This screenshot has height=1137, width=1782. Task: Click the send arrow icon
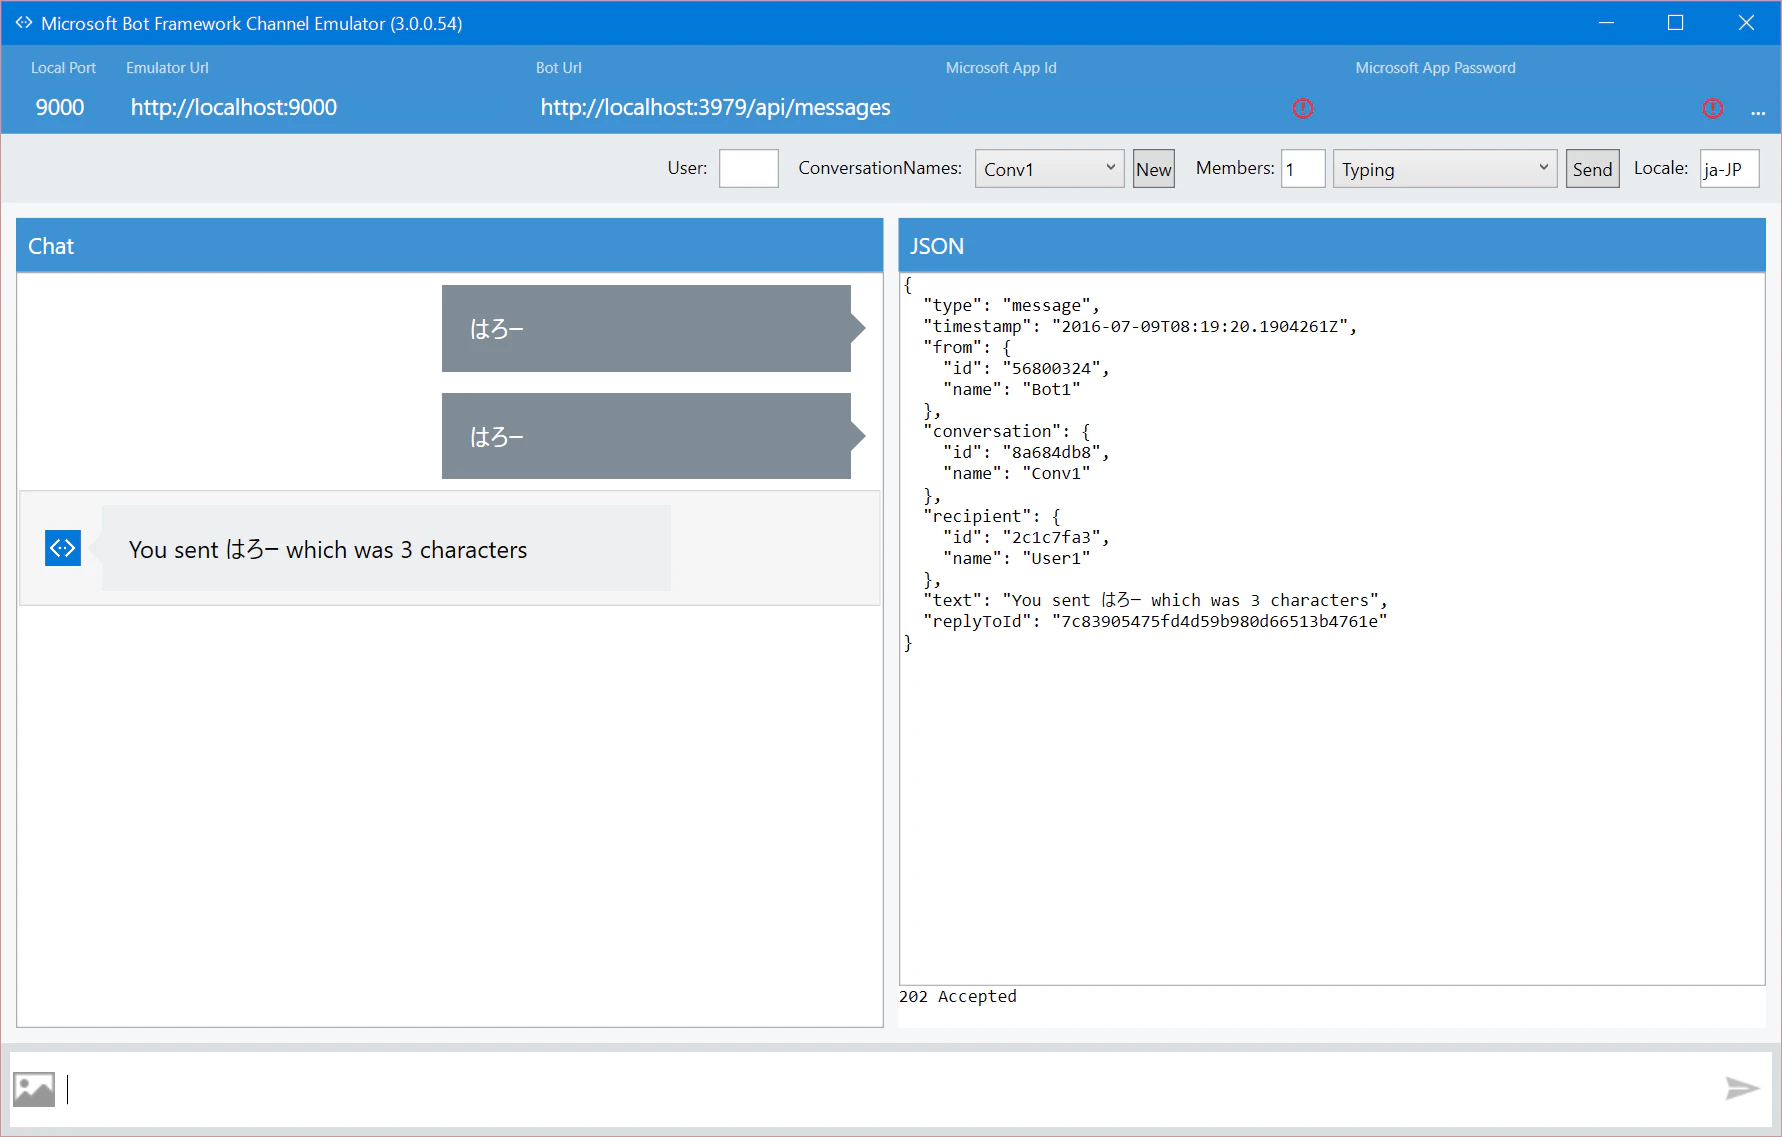tap(1742, 1088)
